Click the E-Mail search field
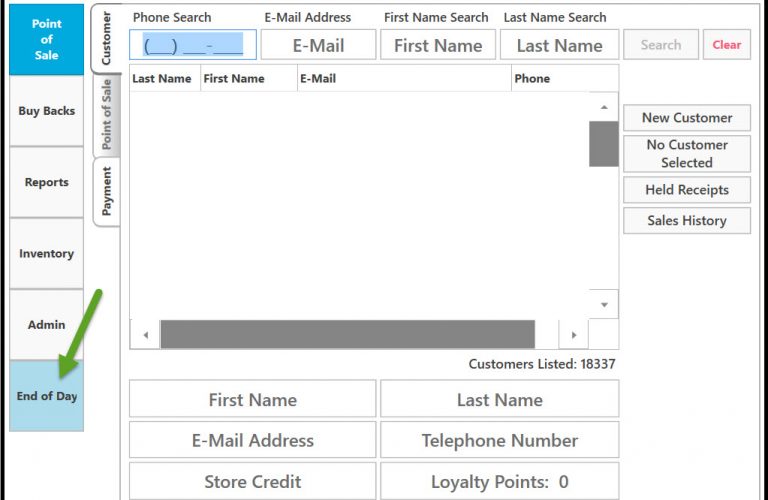This screenshot has width=768, height=500. (x=318, y=45)
